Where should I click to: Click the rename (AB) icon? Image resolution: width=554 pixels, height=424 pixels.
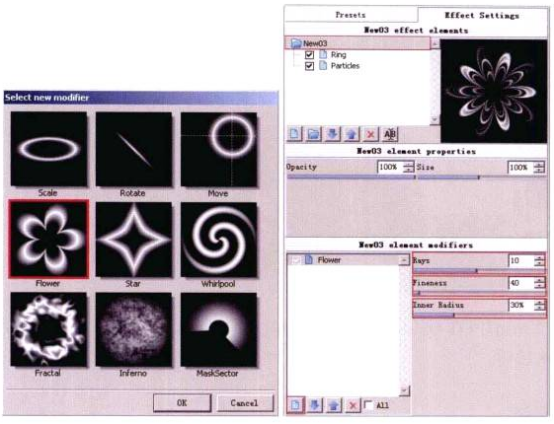(390, 134)
